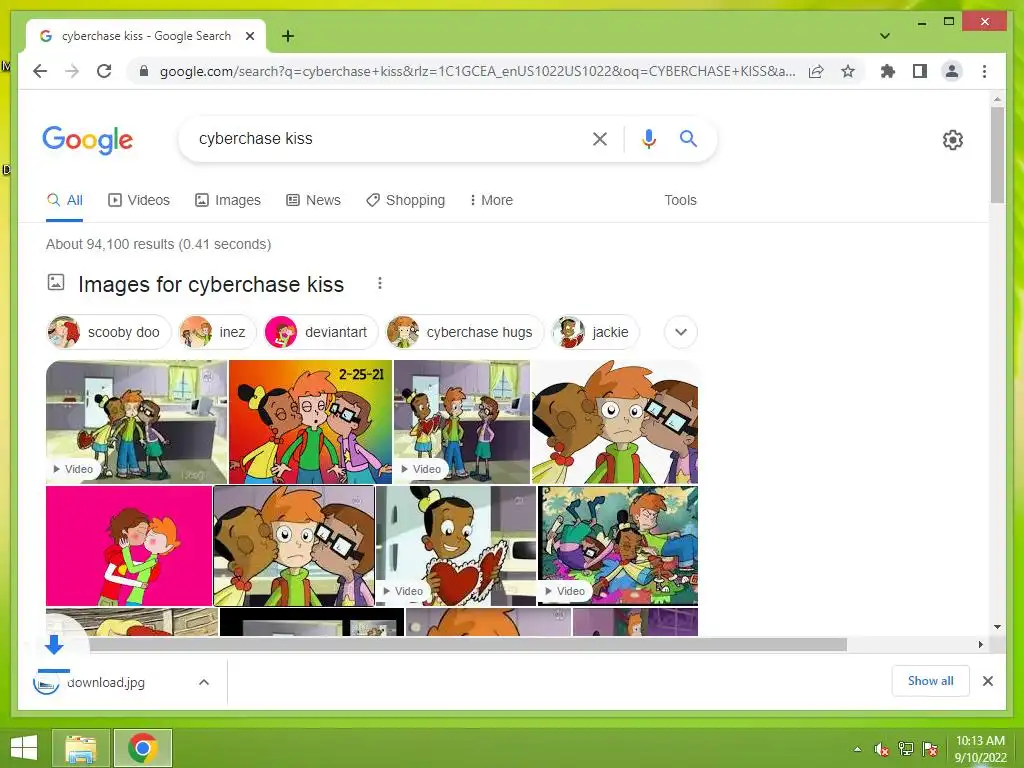Switch to the Videos tab
Viewport: 1024px width, 768px height.
click(x=138, y=200)
